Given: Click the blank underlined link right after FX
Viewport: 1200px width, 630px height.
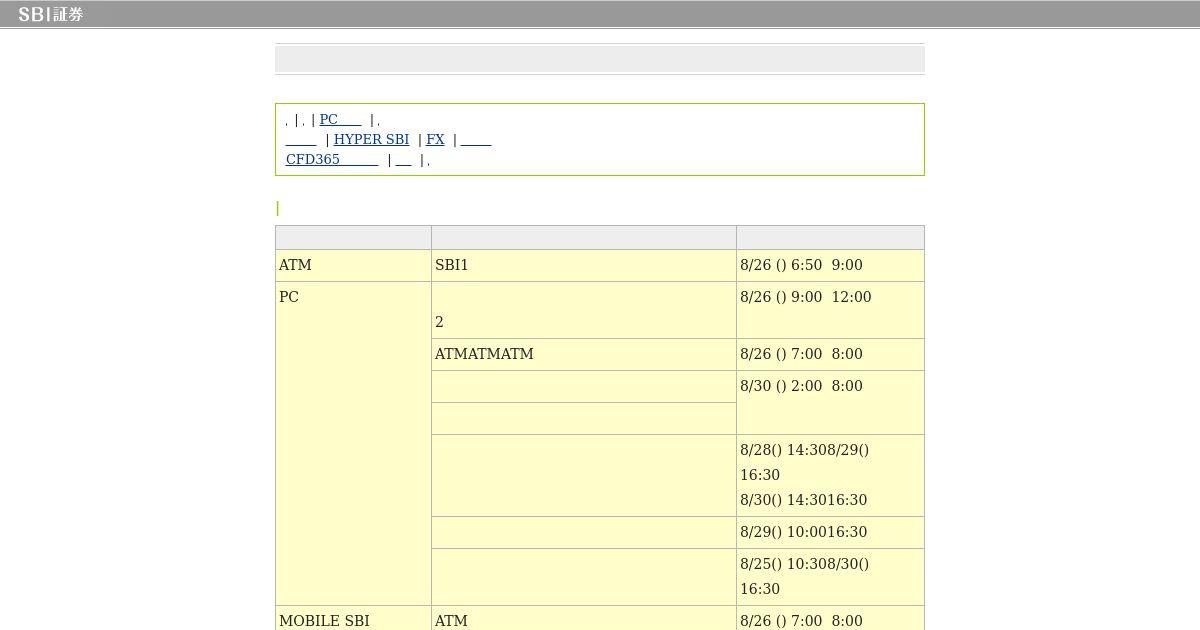Looking at the screenshot, I should pyautogui.click(x=476, y=139).
